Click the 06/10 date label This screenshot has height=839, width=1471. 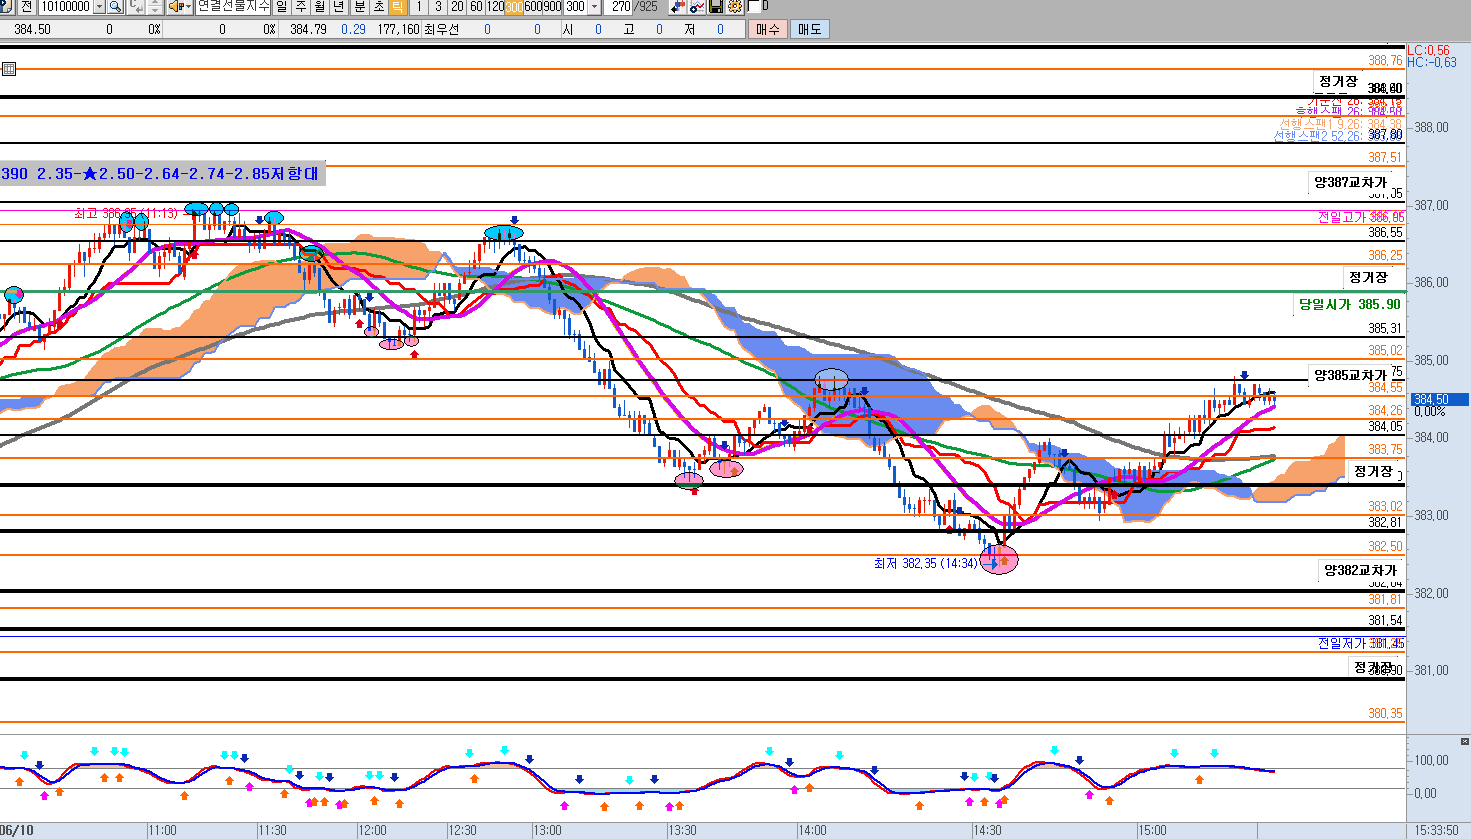point(17,830)
